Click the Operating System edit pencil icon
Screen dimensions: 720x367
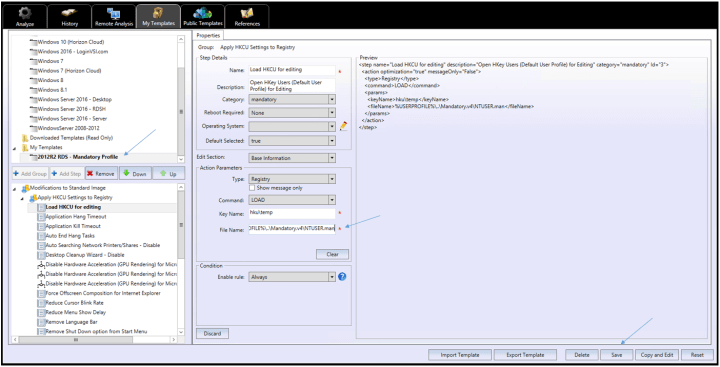click(x=343, y=126)
